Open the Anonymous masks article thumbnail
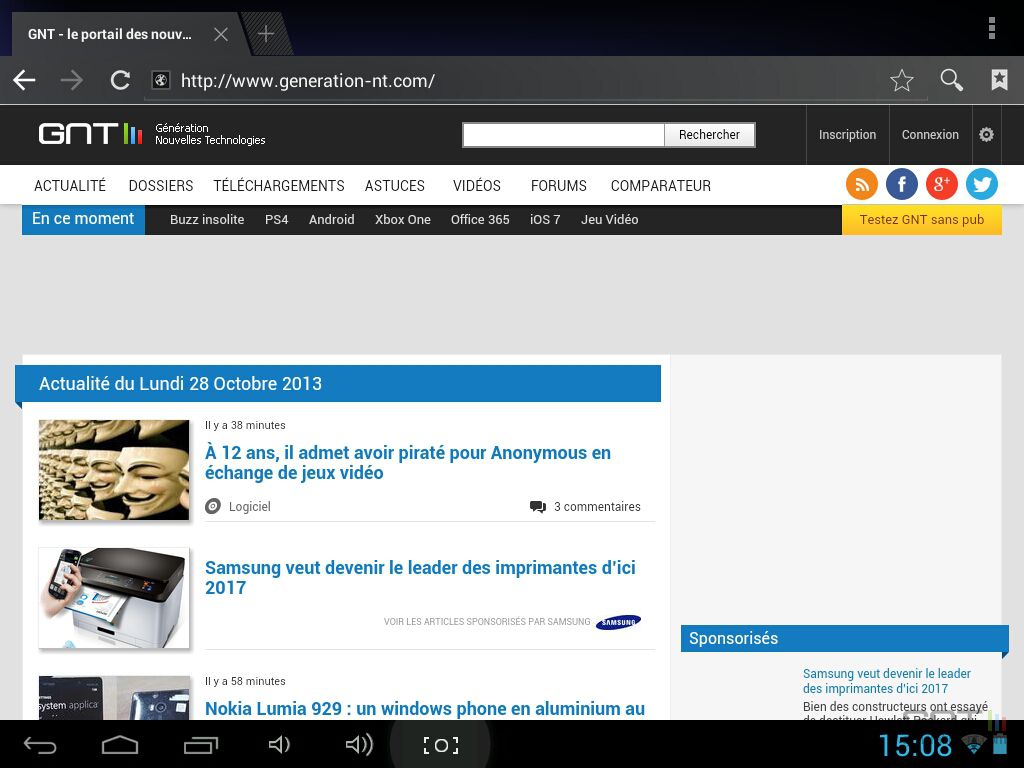The width and height of the screenshot is (1024, 768). coord(114,470)
